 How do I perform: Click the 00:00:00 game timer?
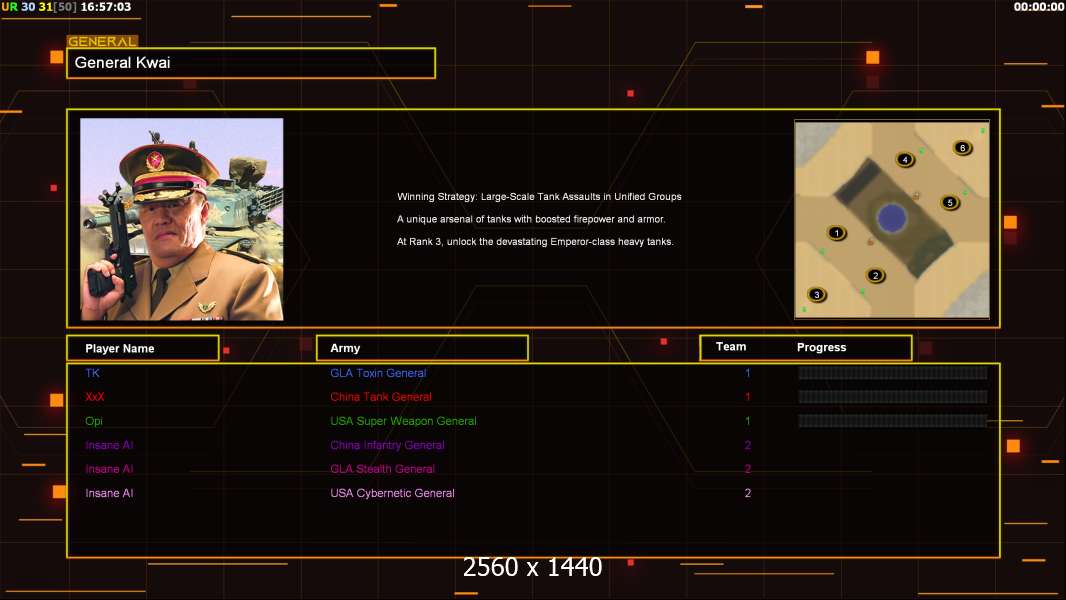(1038, 7)
